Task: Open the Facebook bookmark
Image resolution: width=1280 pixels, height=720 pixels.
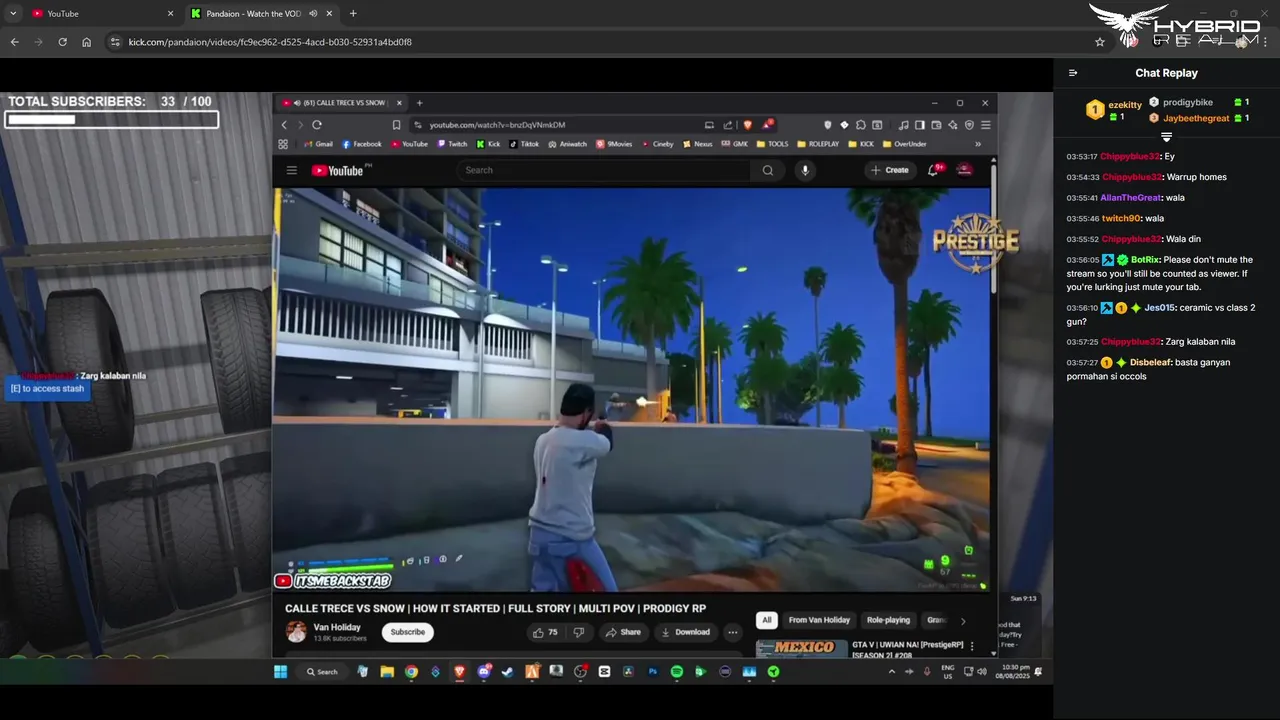Action: 362,144
